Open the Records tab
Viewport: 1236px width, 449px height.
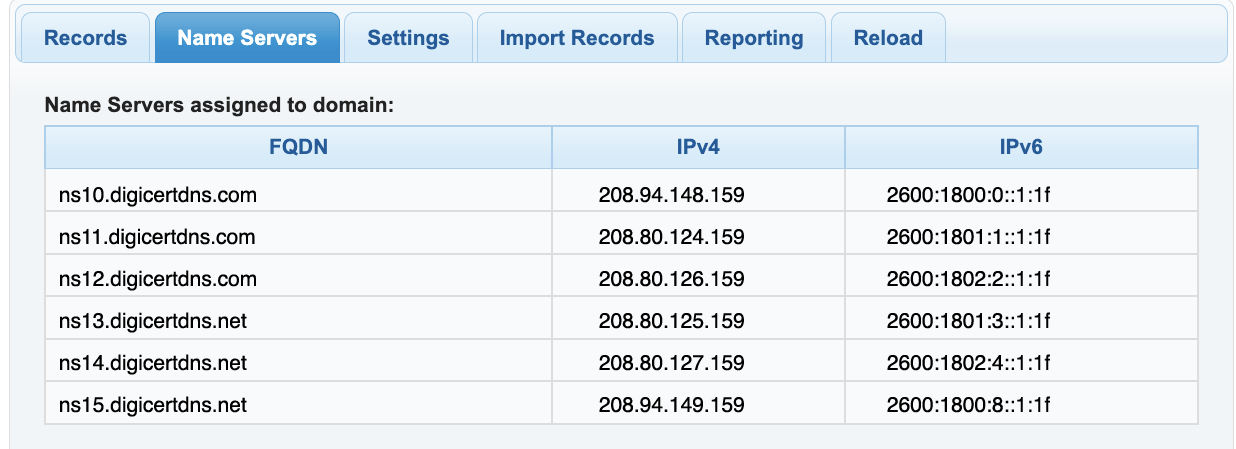pyautogui.click(x=86, y=38)
